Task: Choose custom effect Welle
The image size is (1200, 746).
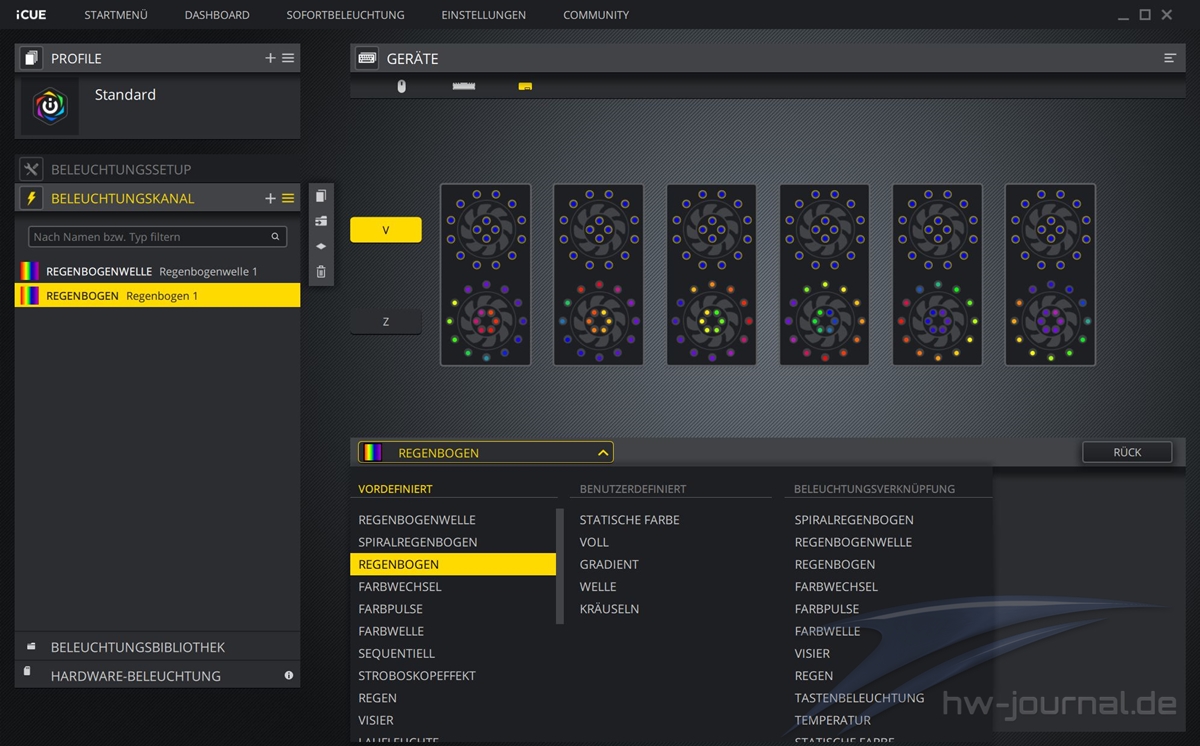Action: [598, 587]
